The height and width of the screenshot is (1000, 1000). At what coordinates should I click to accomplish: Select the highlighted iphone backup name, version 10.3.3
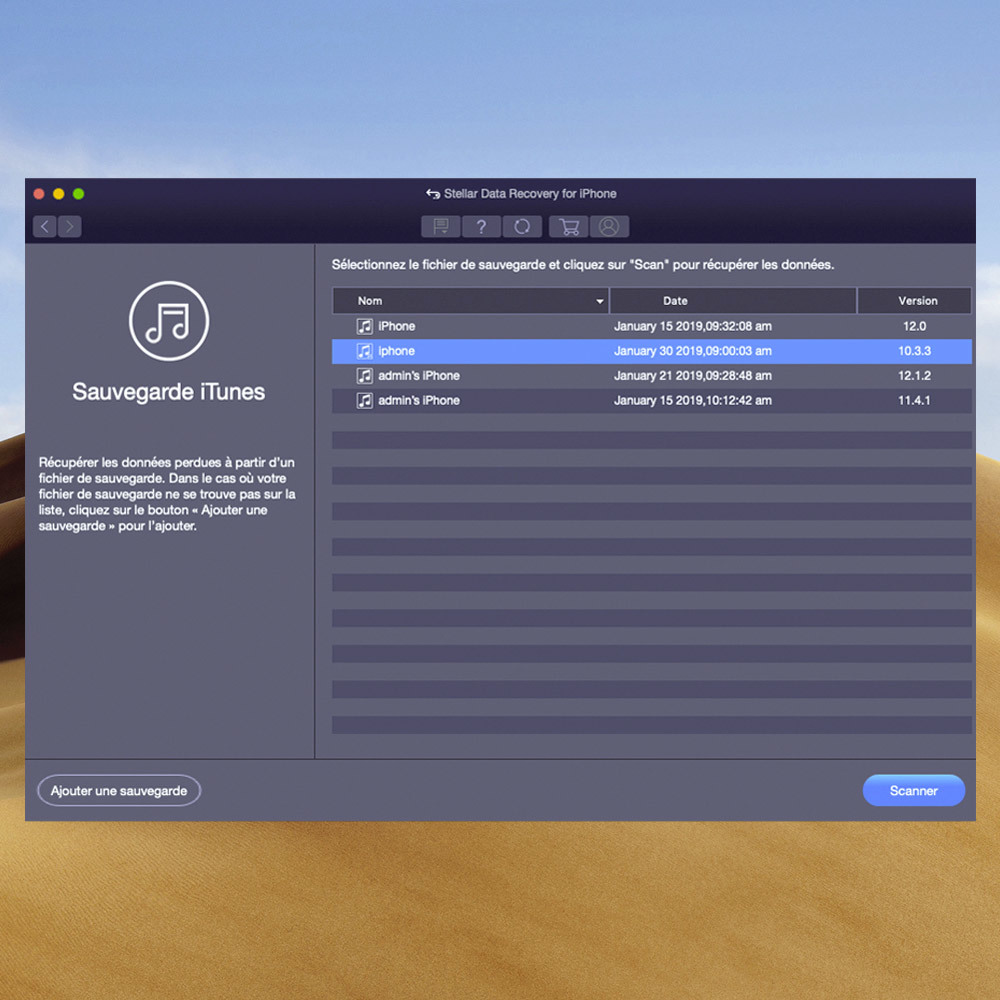(397, 351)
